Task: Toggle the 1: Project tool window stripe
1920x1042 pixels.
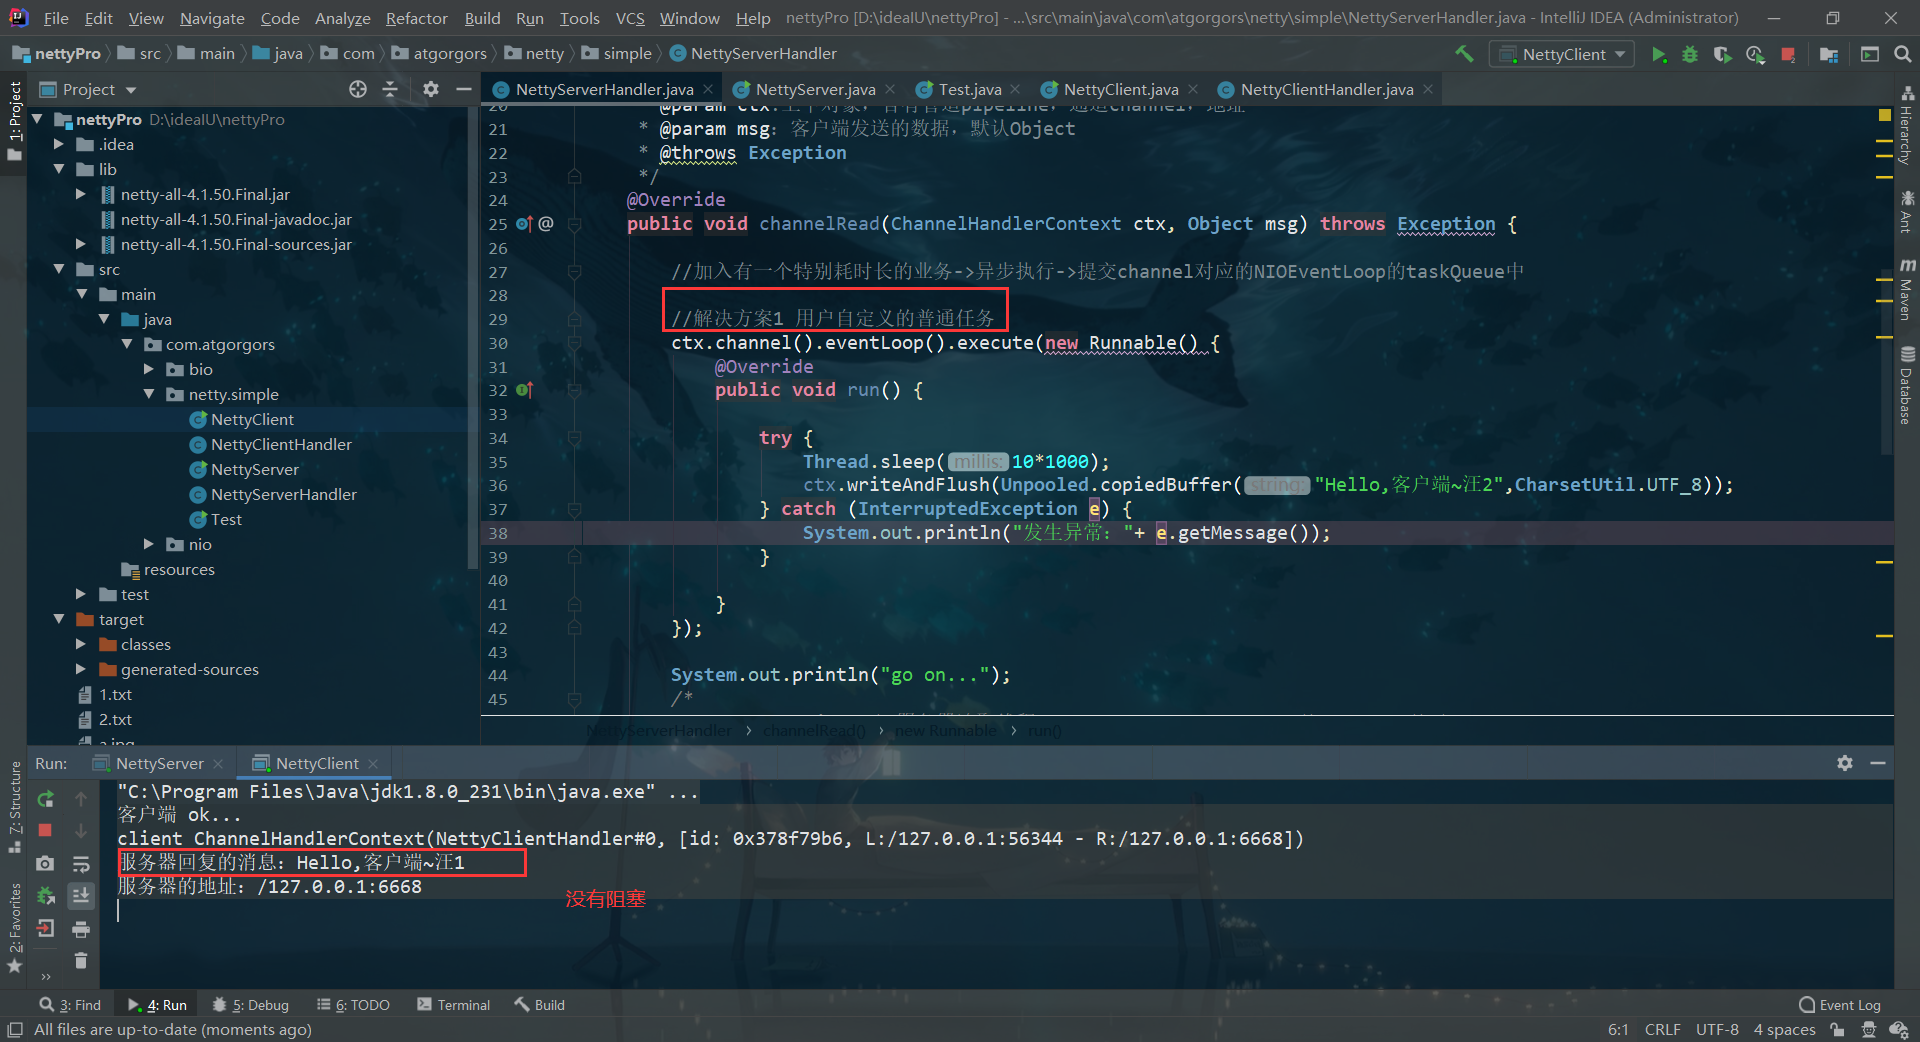Action: point(14,121)
